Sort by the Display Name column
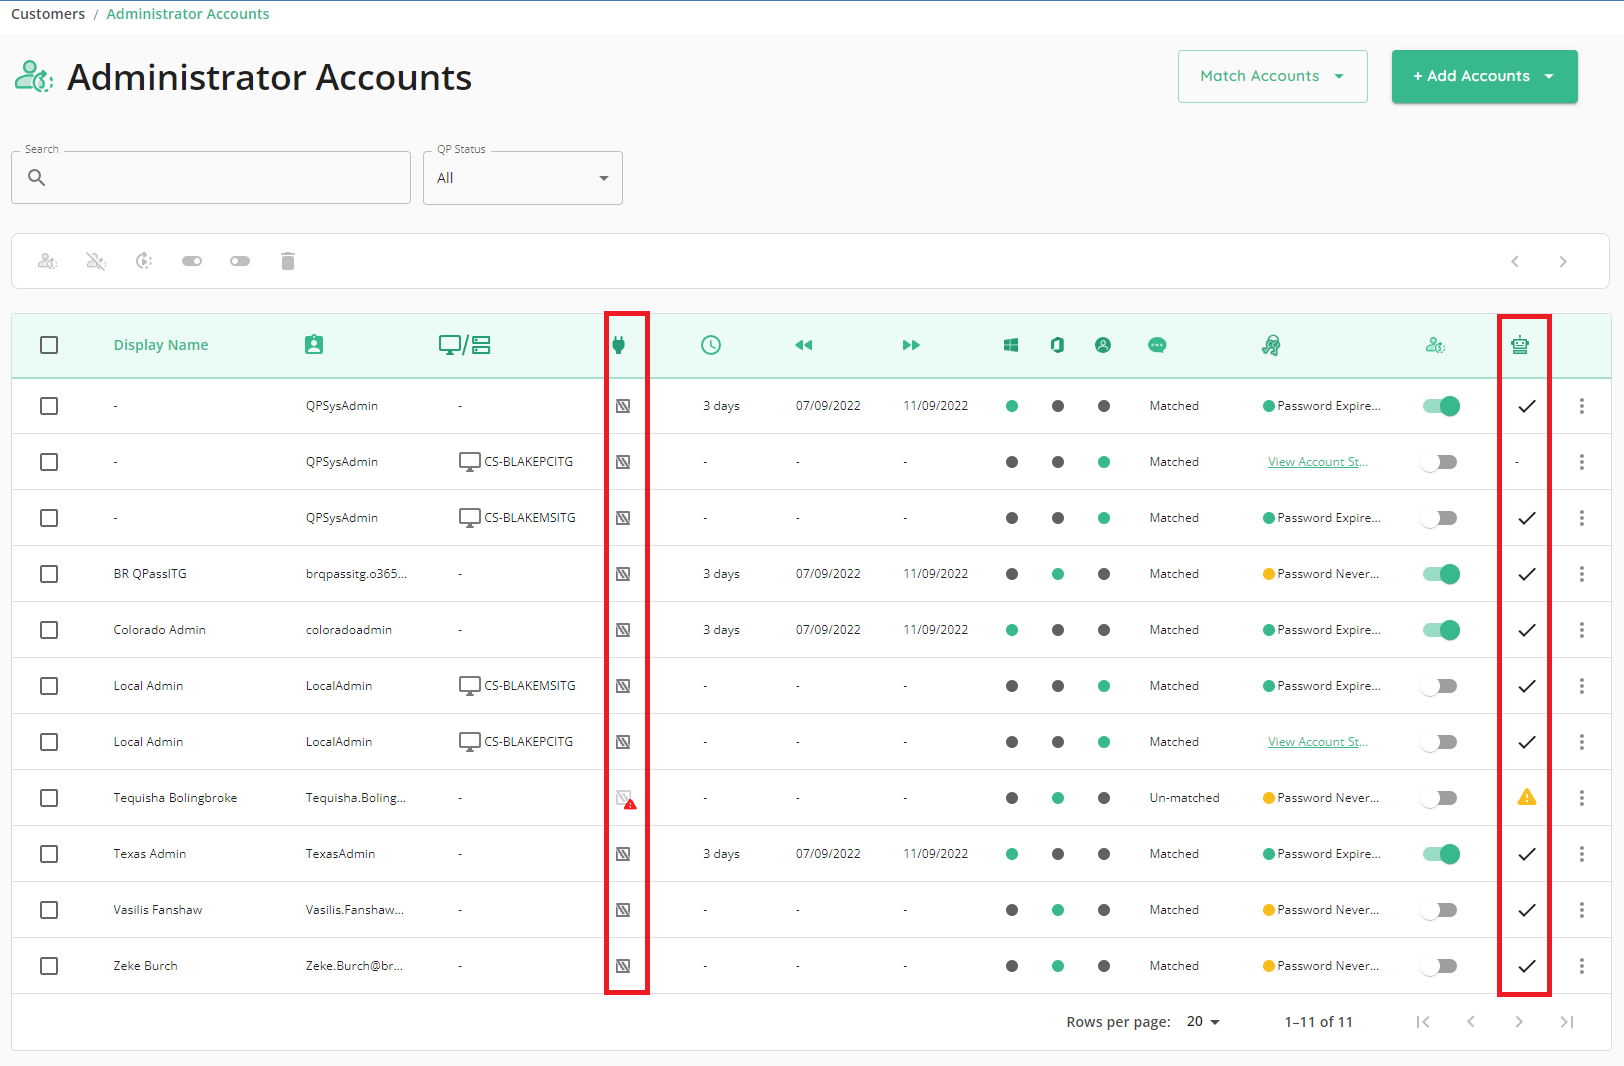 click(161, 345)
